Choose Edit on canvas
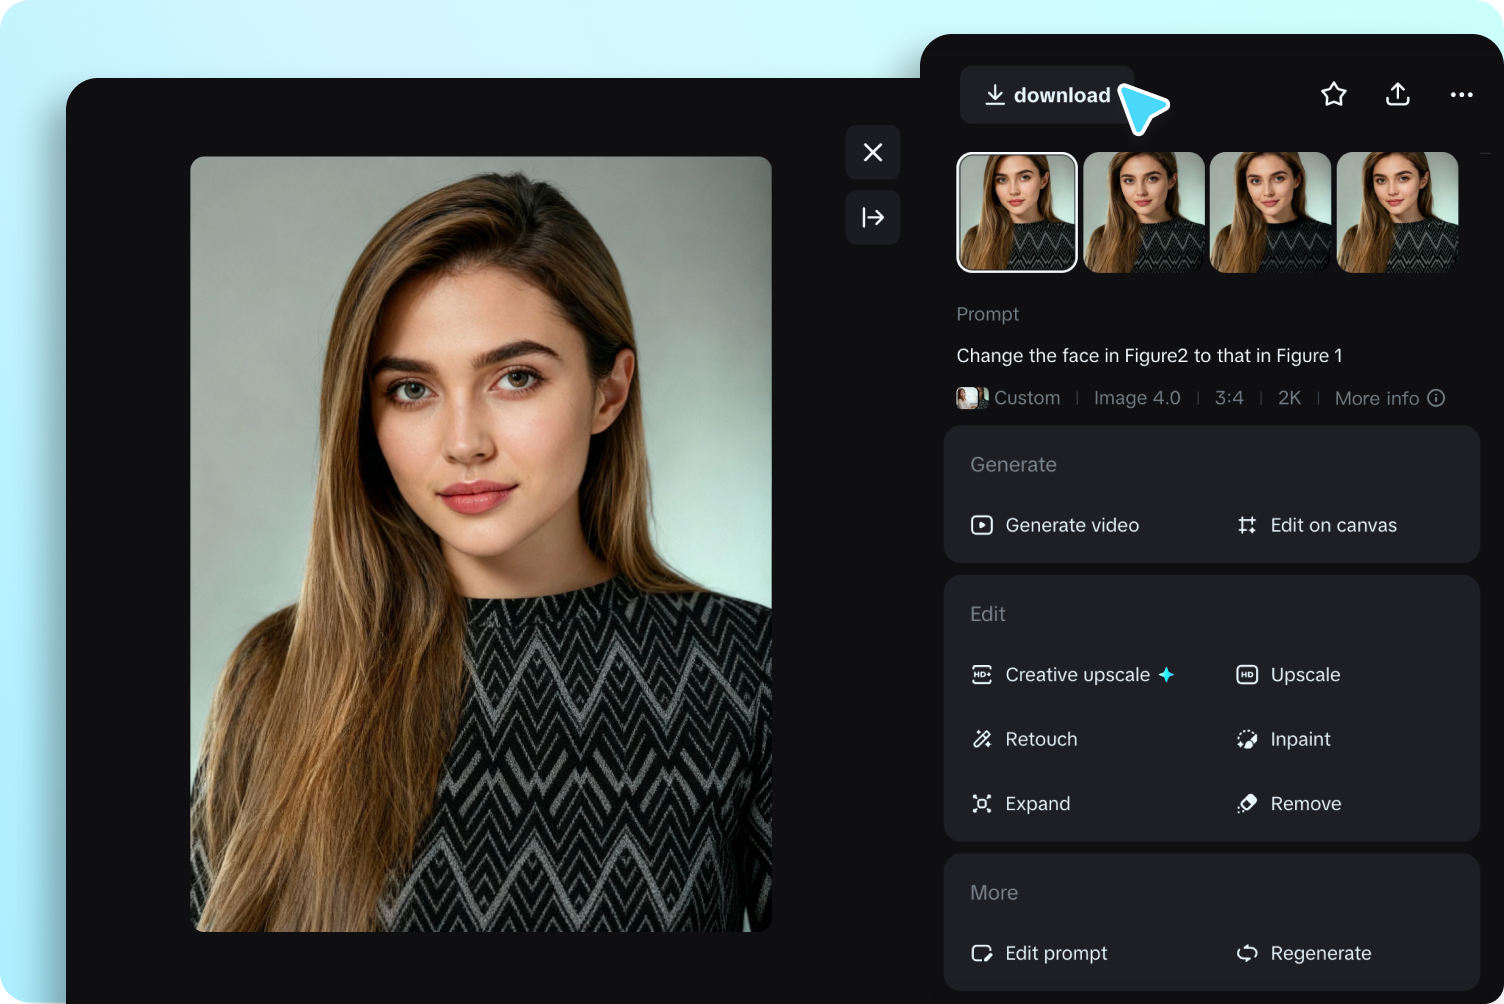The image size is (1504, 1004). point(1316,525)
